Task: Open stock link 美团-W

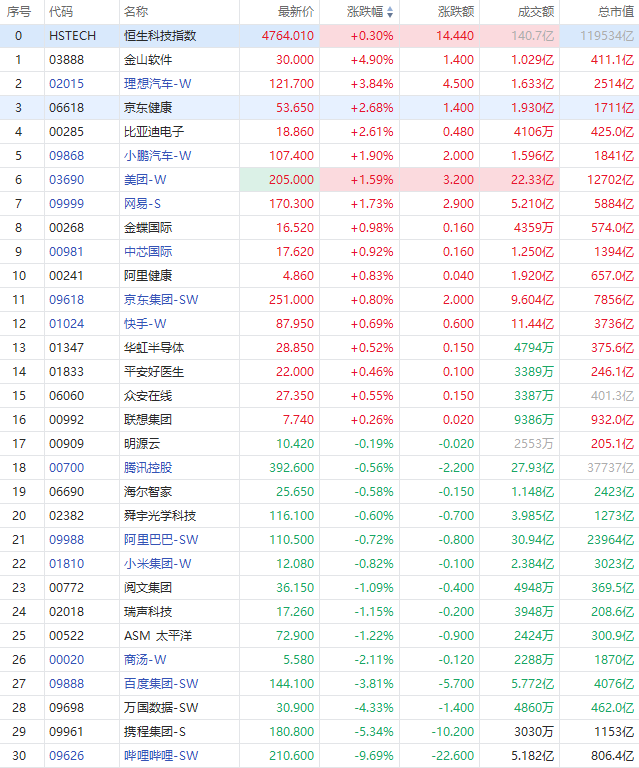Action: pyautogui.click(x=145, y=180)
